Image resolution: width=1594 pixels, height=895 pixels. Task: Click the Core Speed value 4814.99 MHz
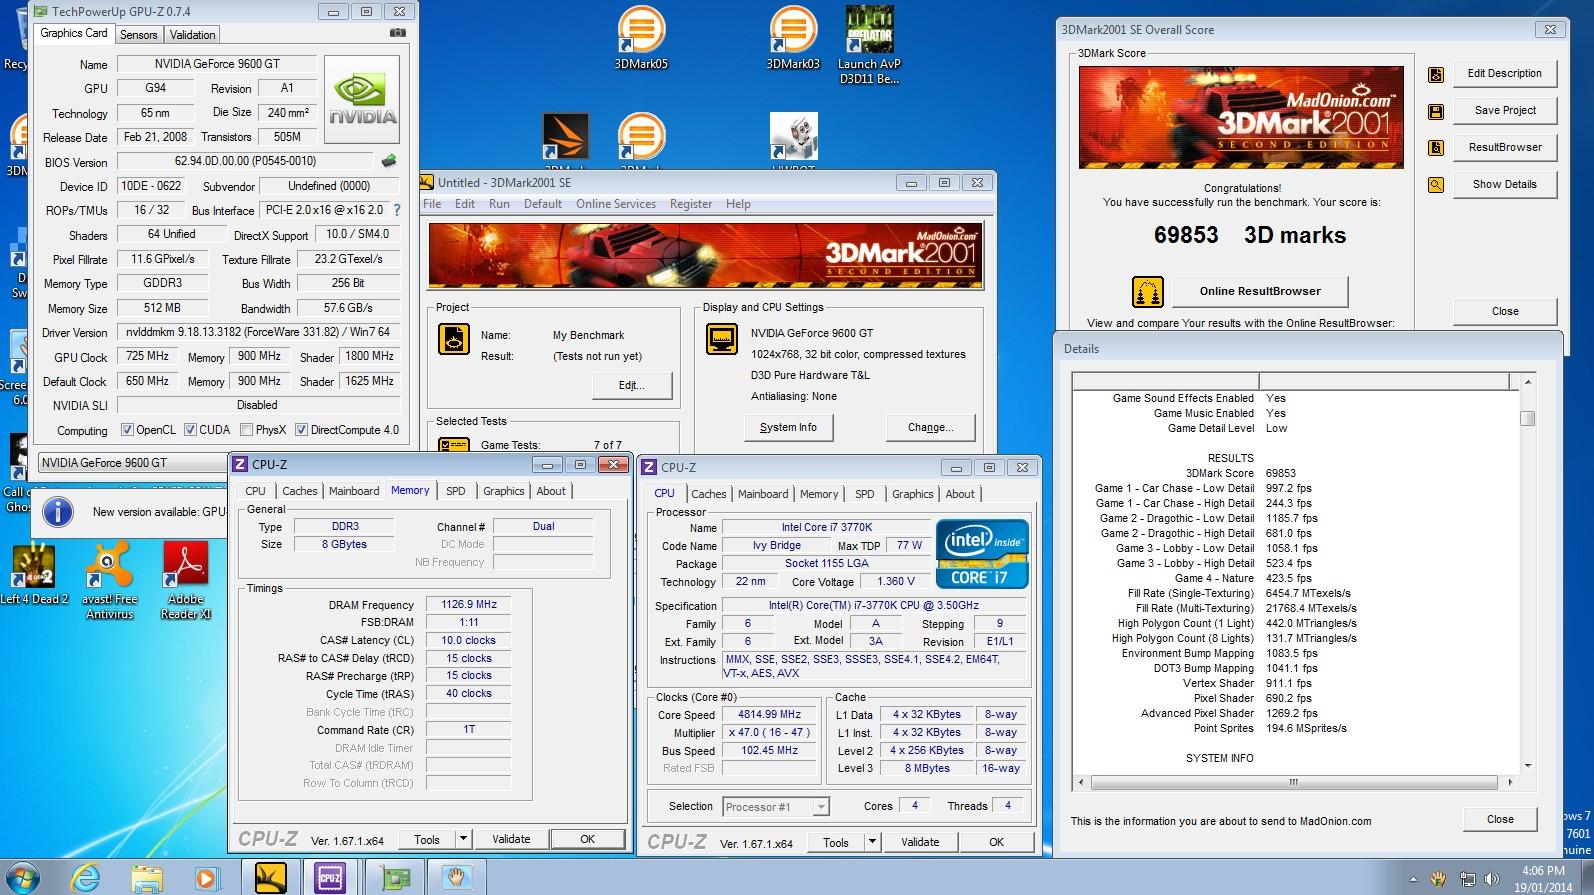pos(771,714)
